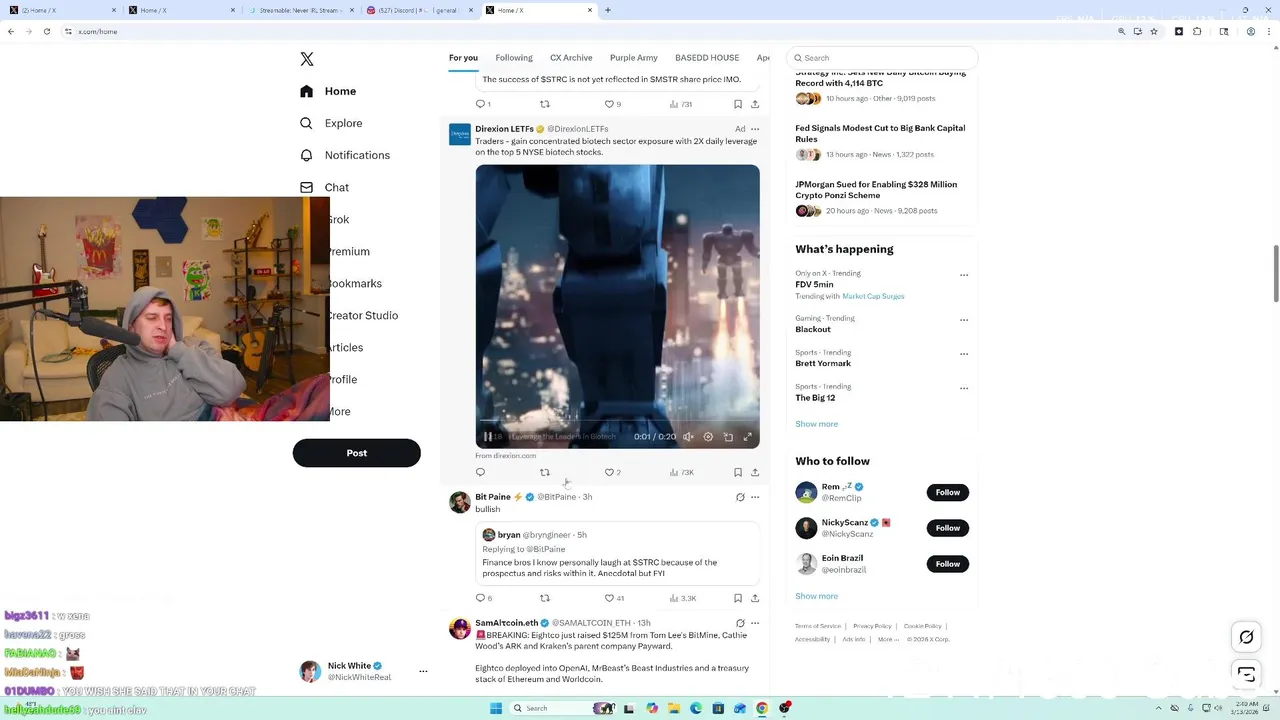Switch to the BASEDD HOUSE tab
Image resolution: width=1280 pixels, height=720 pixels.
tap(707, 58)
